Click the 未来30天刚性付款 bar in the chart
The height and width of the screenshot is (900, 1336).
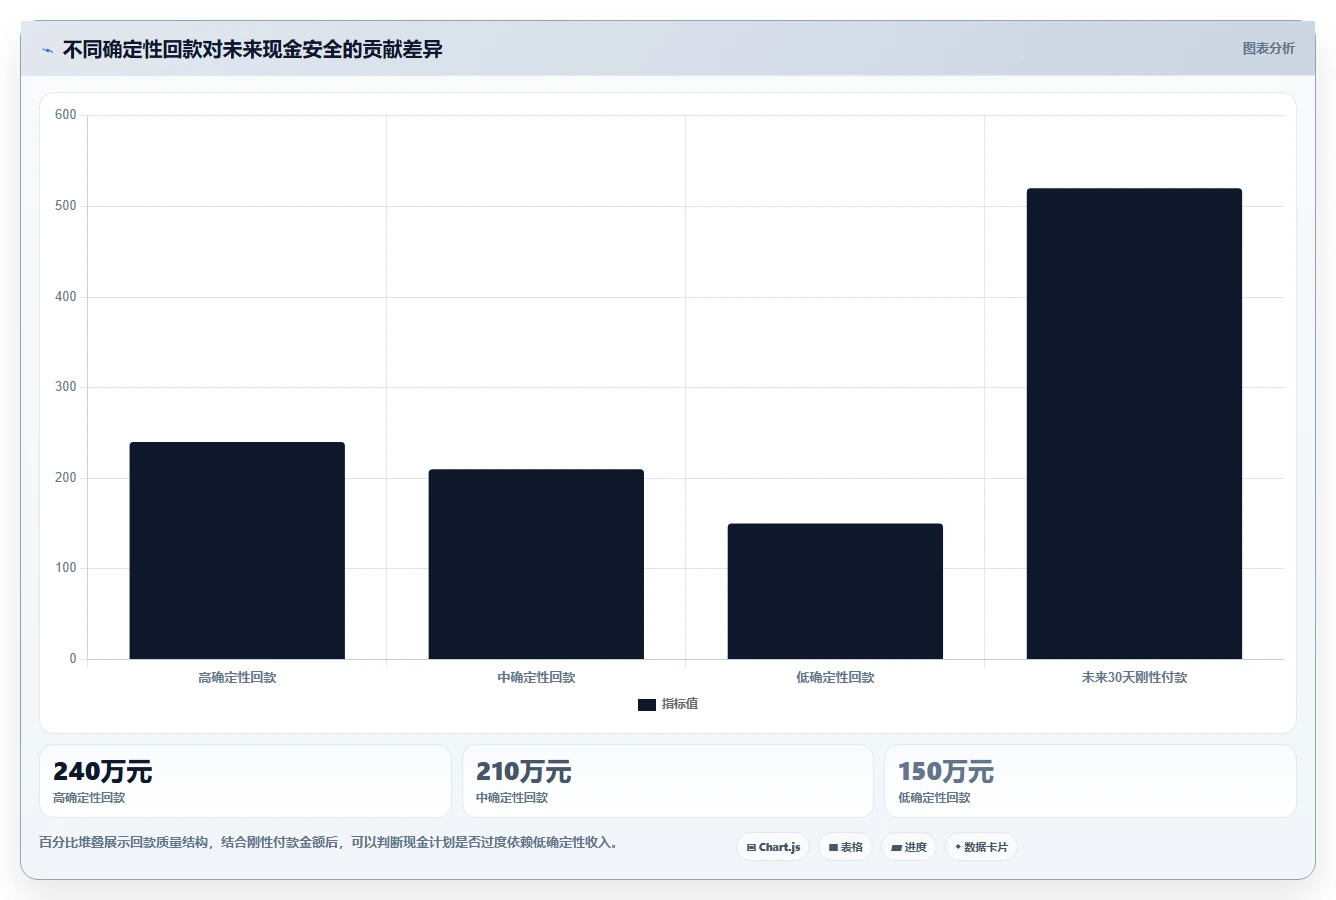point(1134,424)
